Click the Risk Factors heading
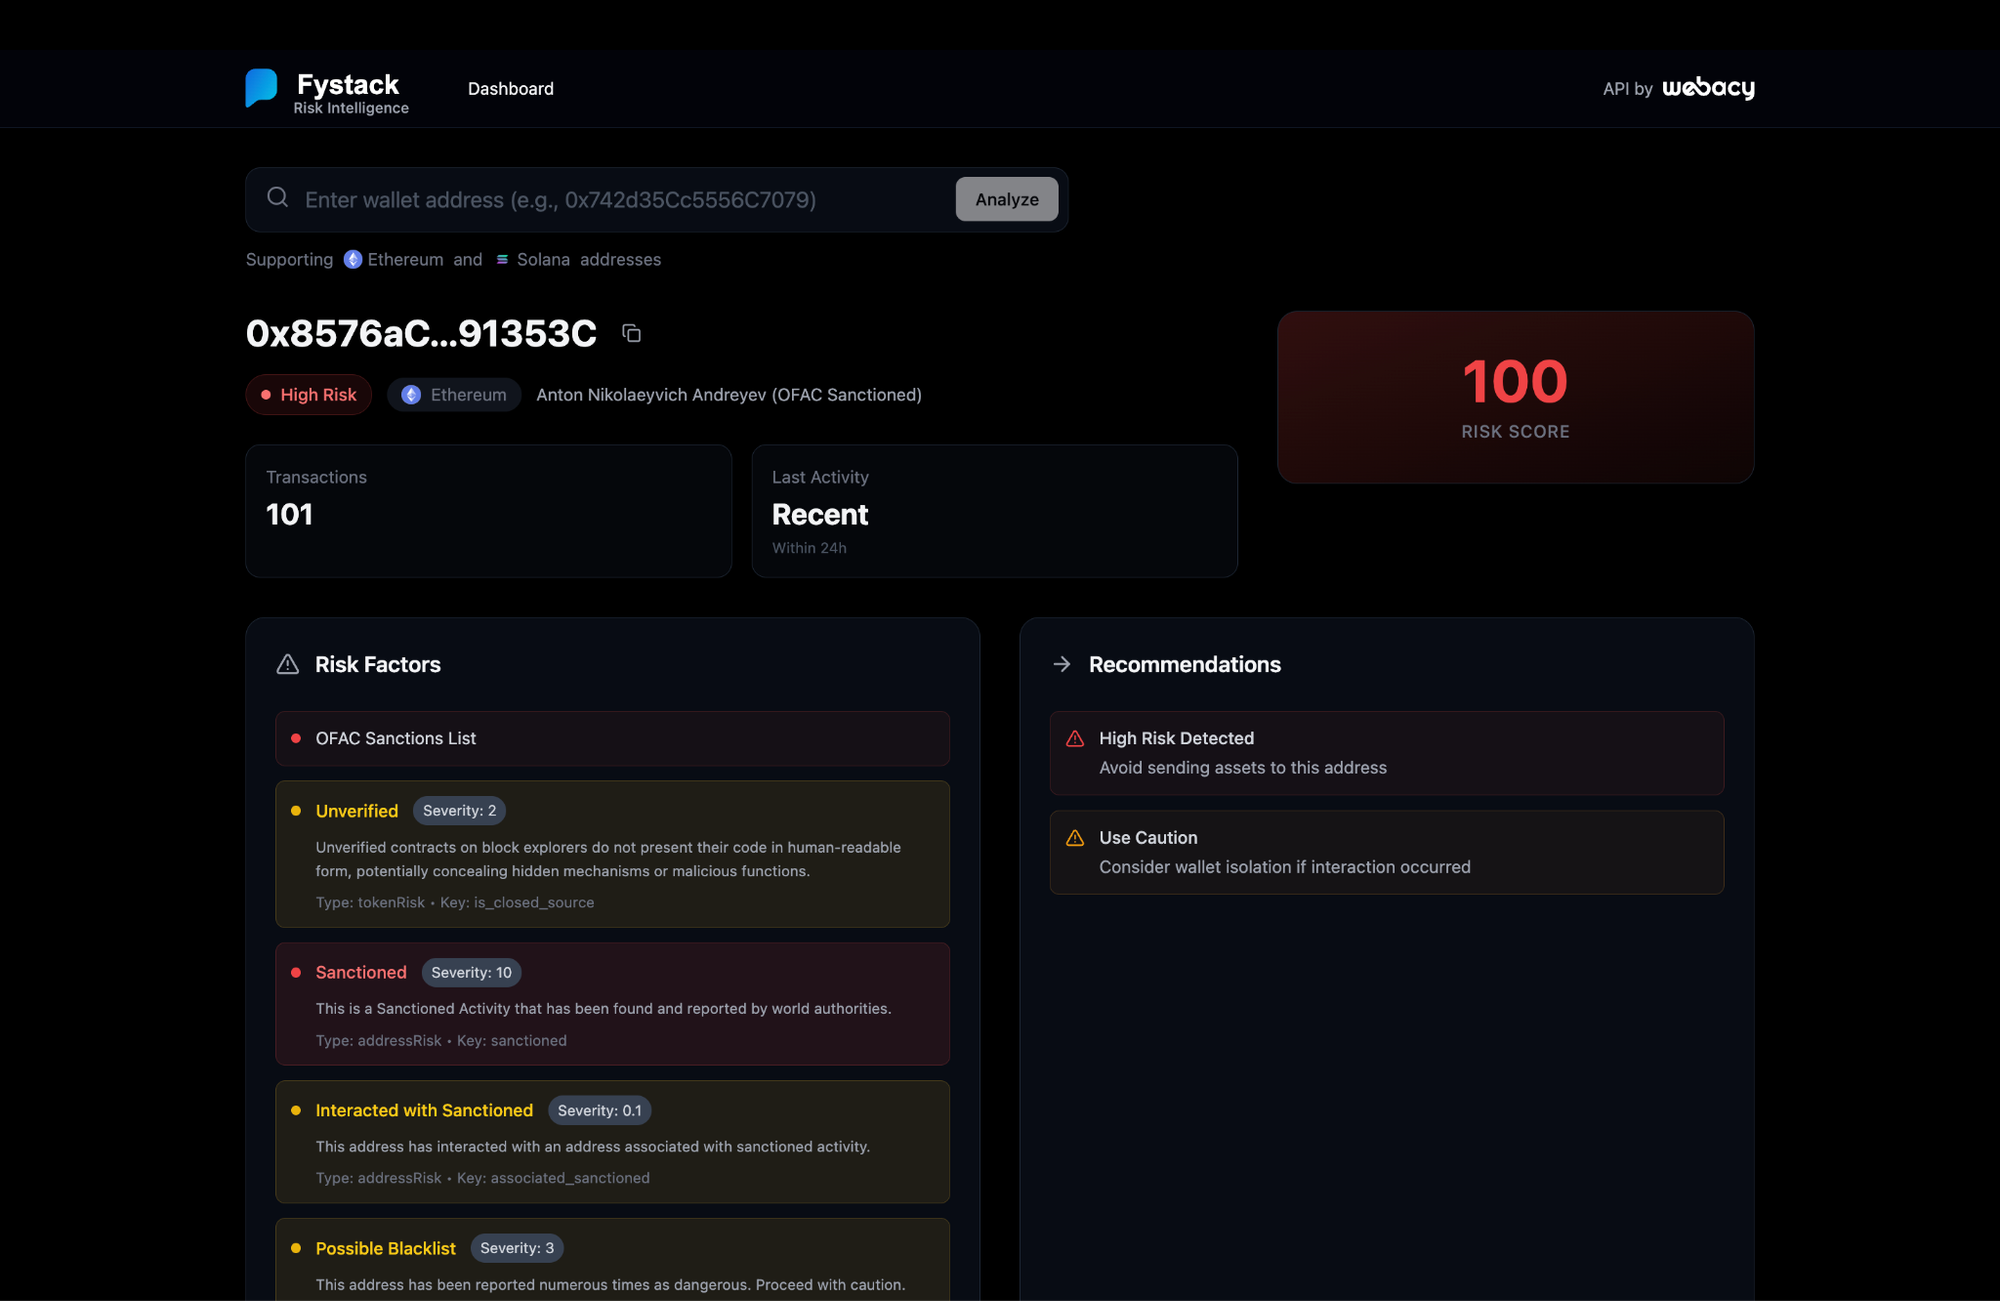This screenshot has height=1301, width=2000. click(x=378, y=664)
